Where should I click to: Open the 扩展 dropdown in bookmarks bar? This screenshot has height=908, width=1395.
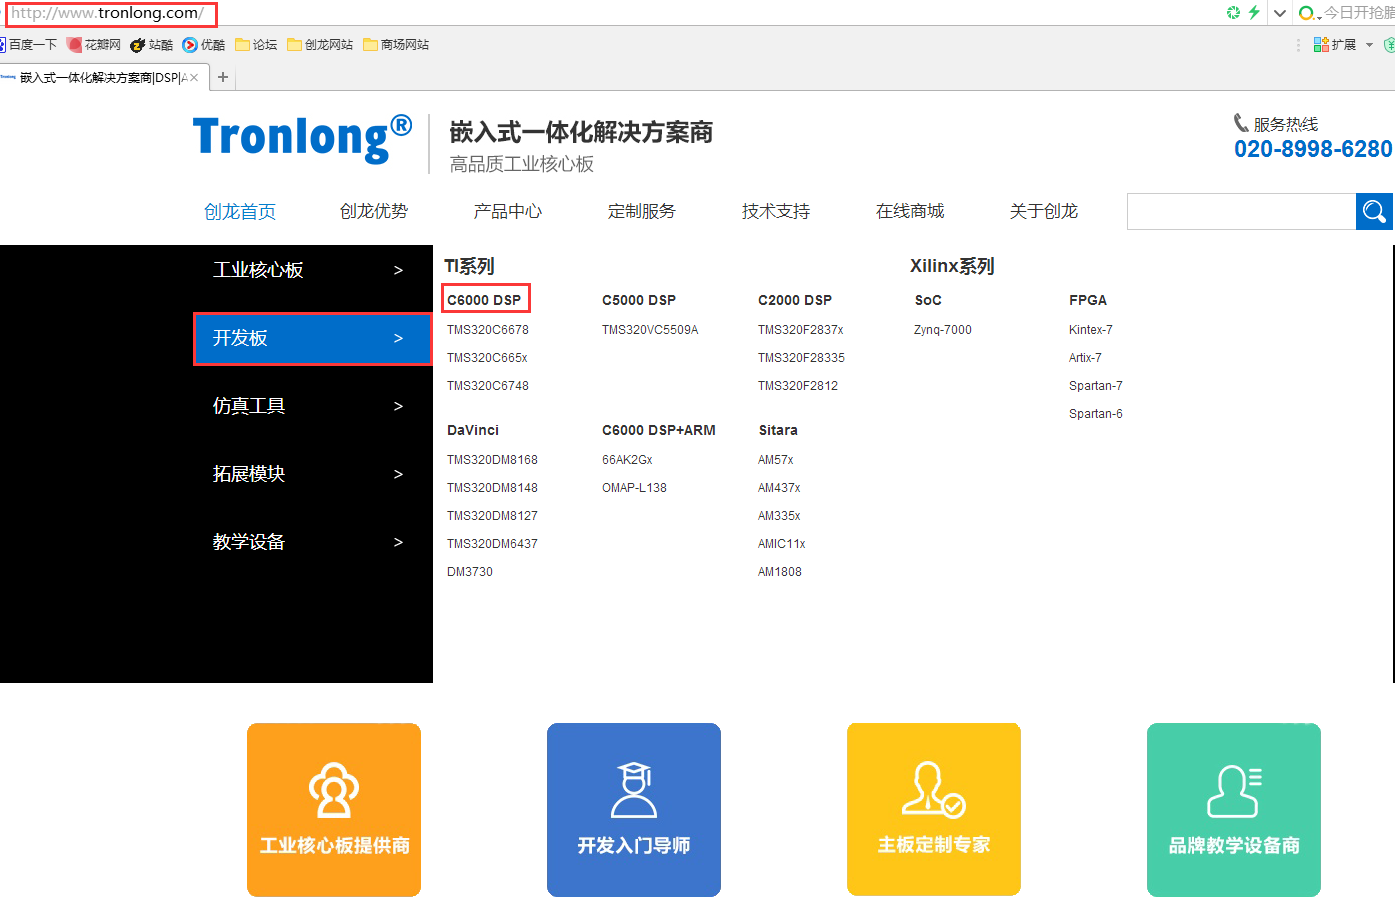point(1343,45)
